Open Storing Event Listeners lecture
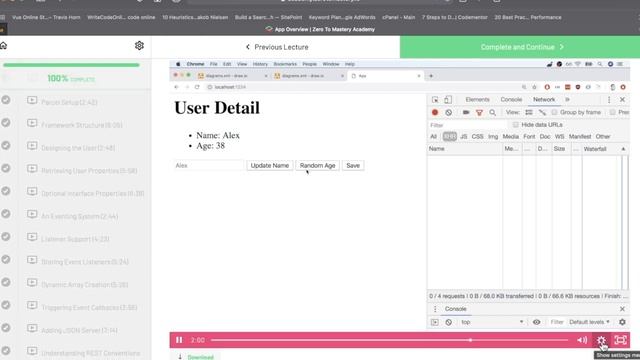 [x=85, y=262]
